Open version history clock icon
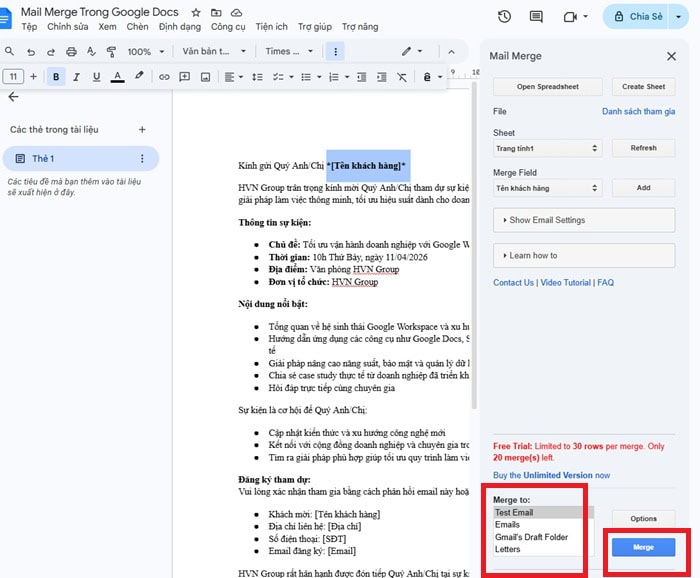This screenshot has height=578, width=700. click(504, 17)
